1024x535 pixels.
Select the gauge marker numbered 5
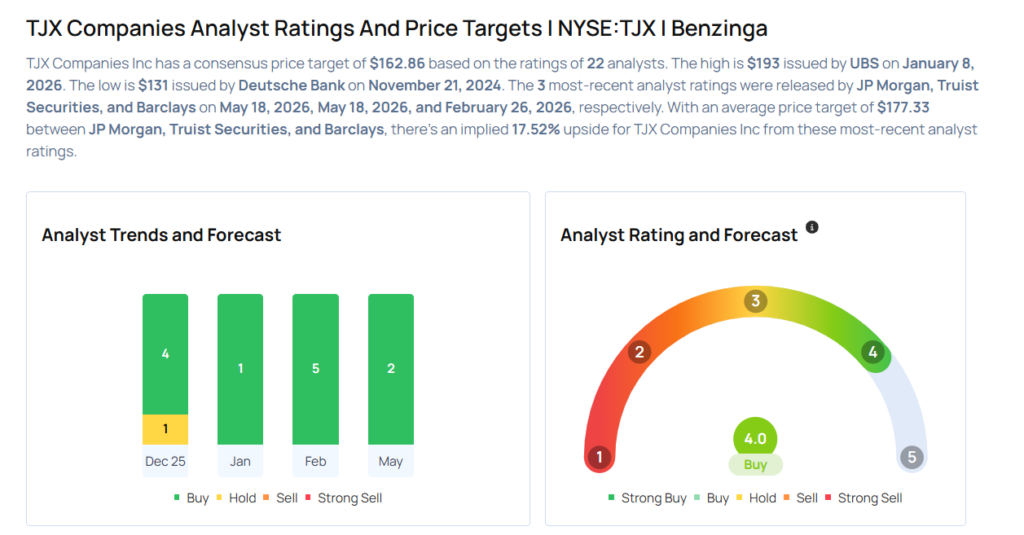(x=912, y=457)
